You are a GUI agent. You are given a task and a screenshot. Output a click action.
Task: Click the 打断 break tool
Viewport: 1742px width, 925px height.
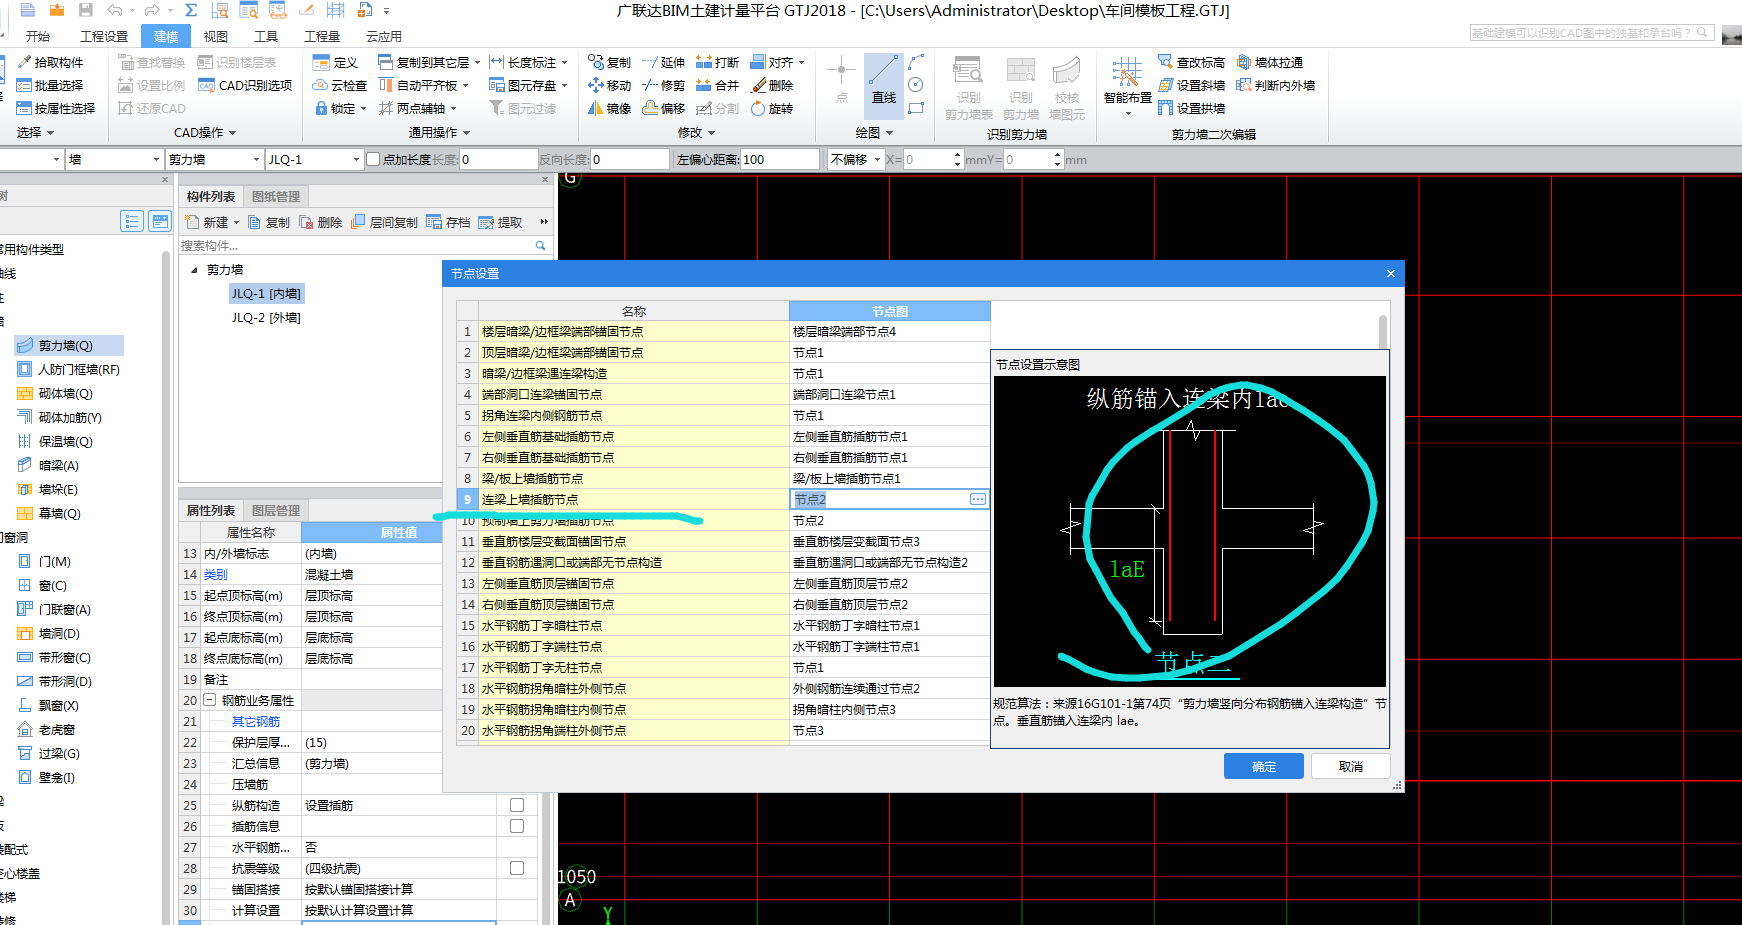click(x=718, y=62)
